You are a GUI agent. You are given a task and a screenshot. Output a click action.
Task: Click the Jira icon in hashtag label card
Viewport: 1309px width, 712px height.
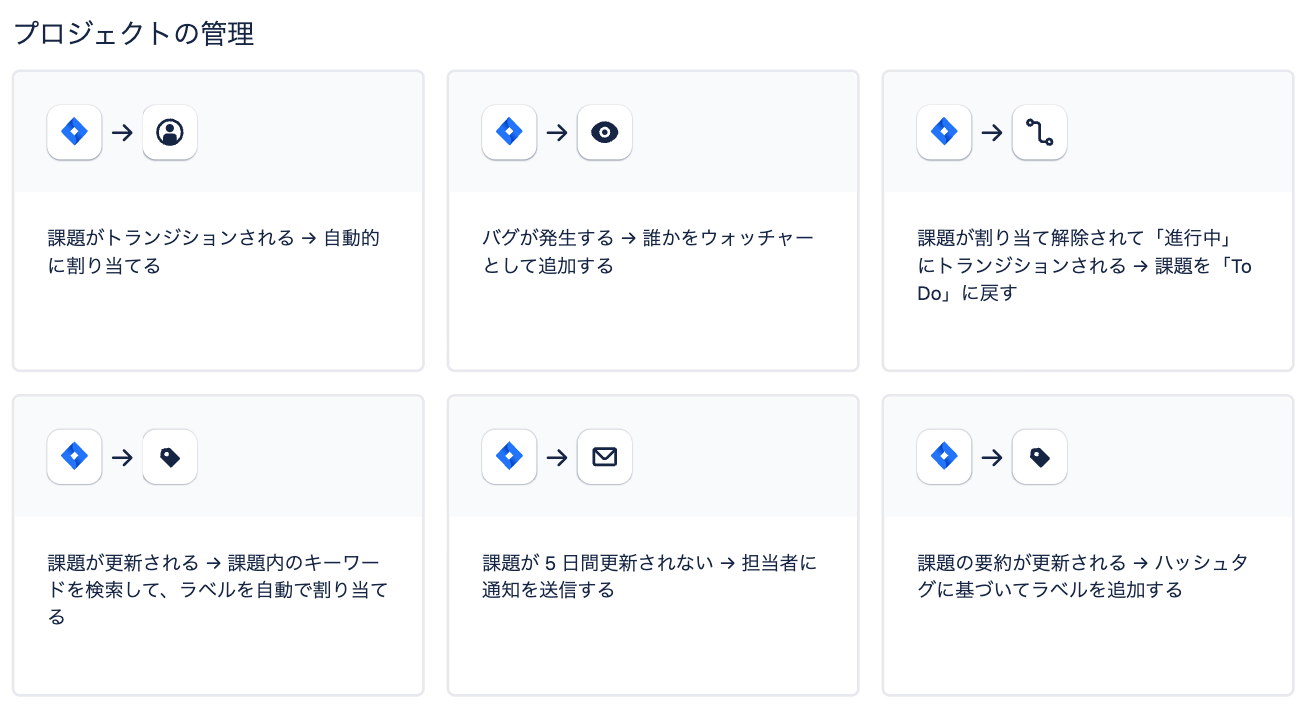[944, 457]
